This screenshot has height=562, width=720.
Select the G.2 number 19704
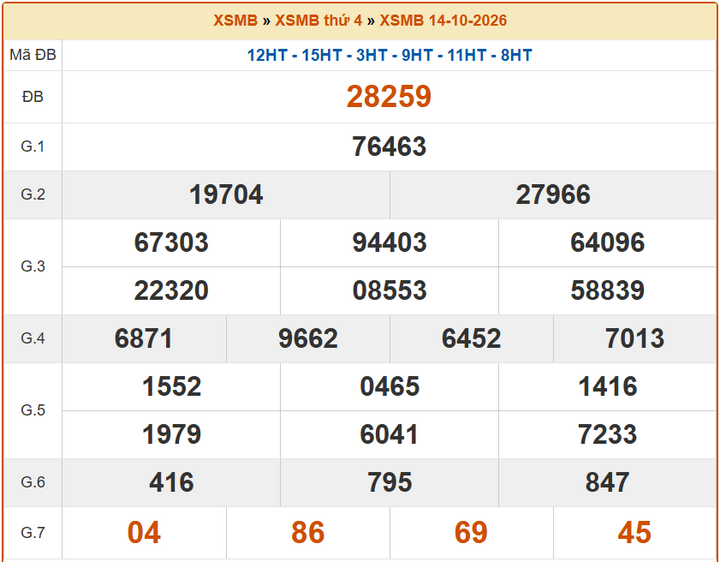226,194
